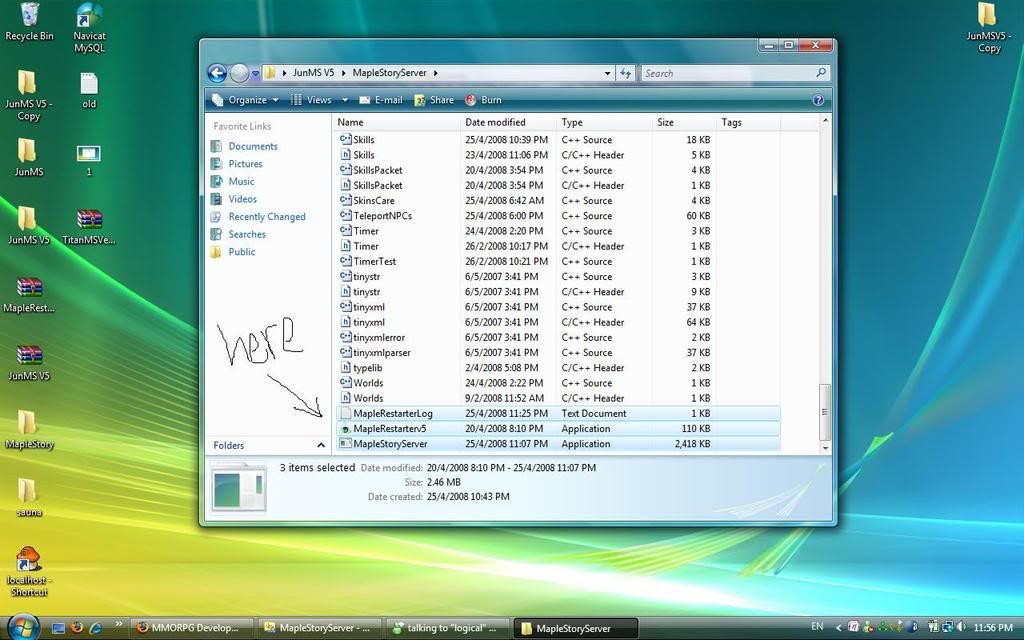This screenshot has height=640, width=1024.
Task: Open Documents in Favorite Links
Action: click(252, 146)
